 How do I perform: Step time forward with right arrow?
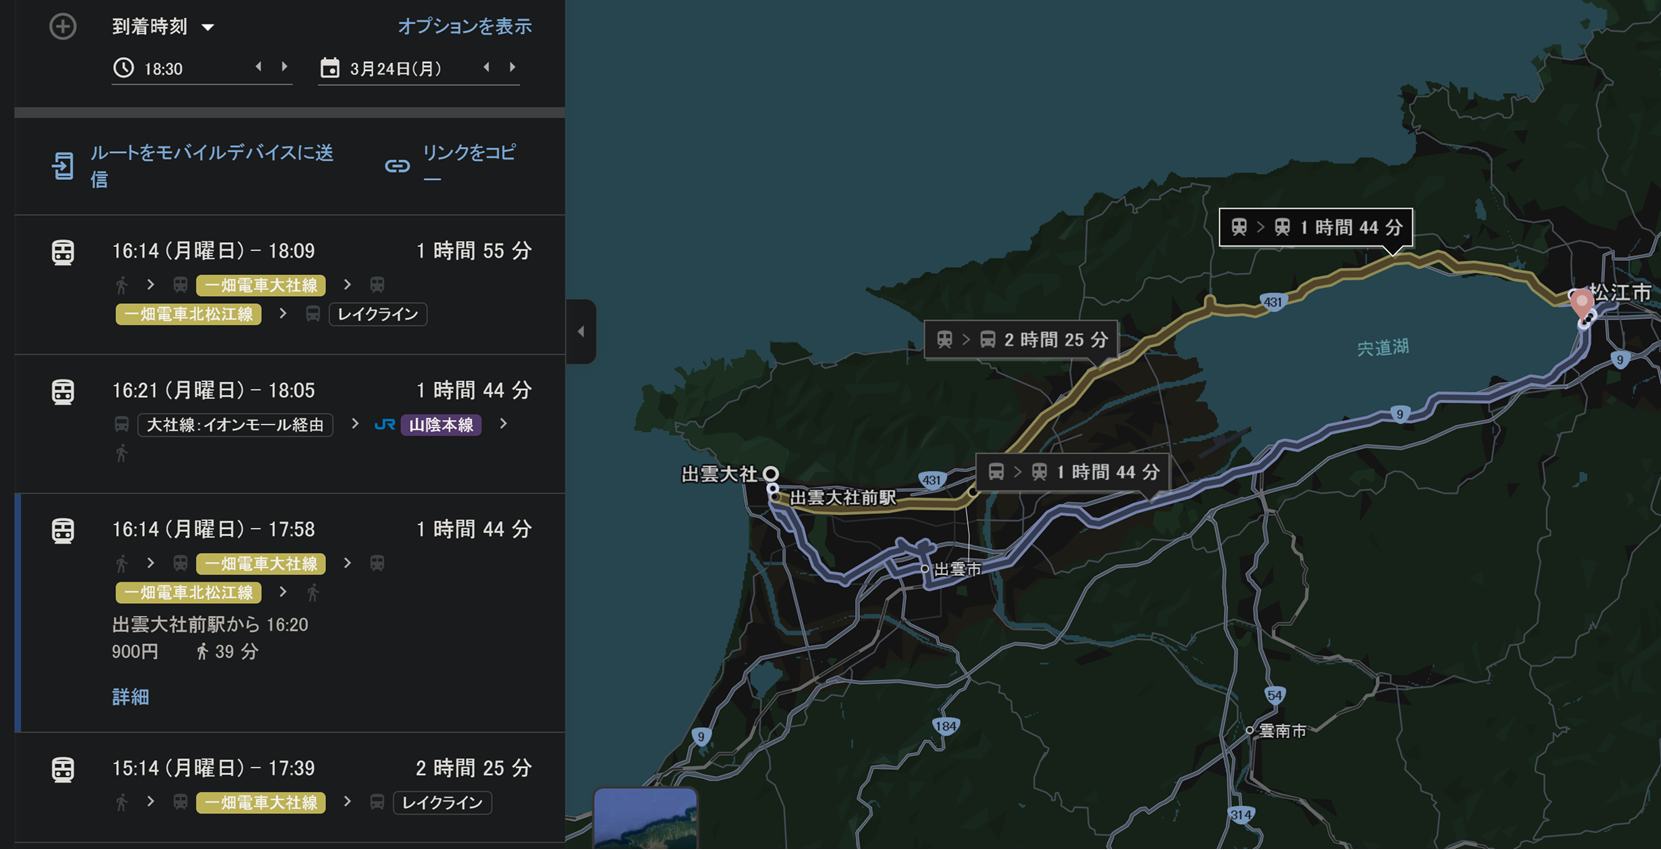285,67
